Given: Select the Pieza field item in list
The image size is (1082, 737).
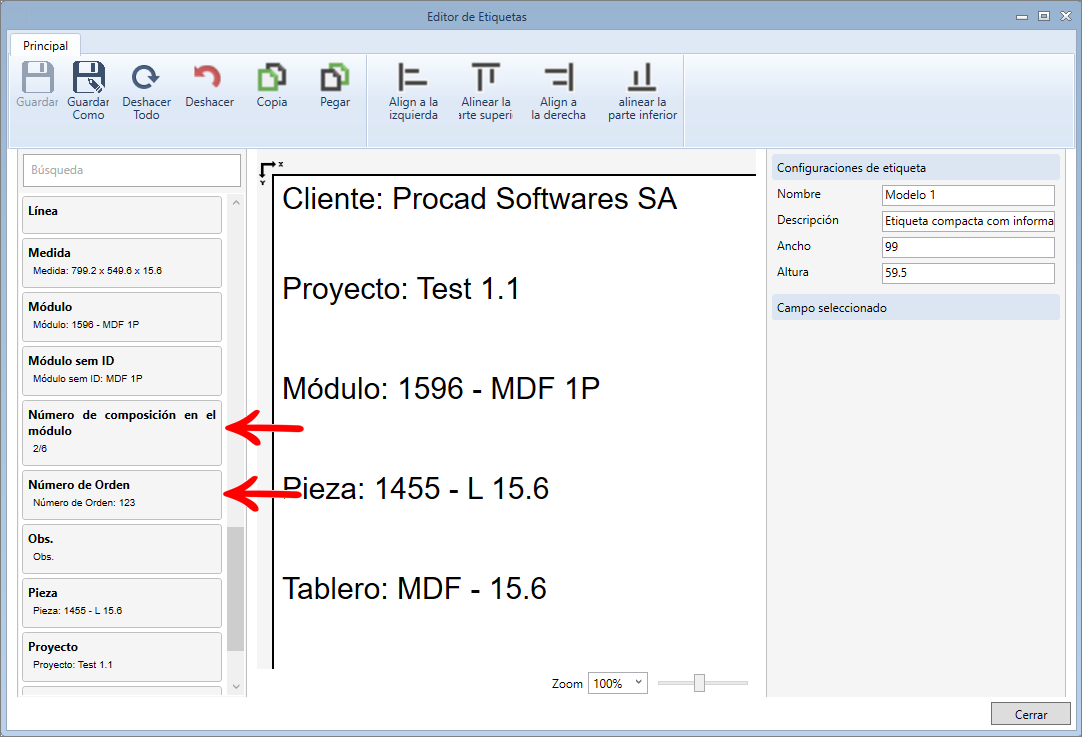Looking at the screenshot, I should tap(122, 602).
